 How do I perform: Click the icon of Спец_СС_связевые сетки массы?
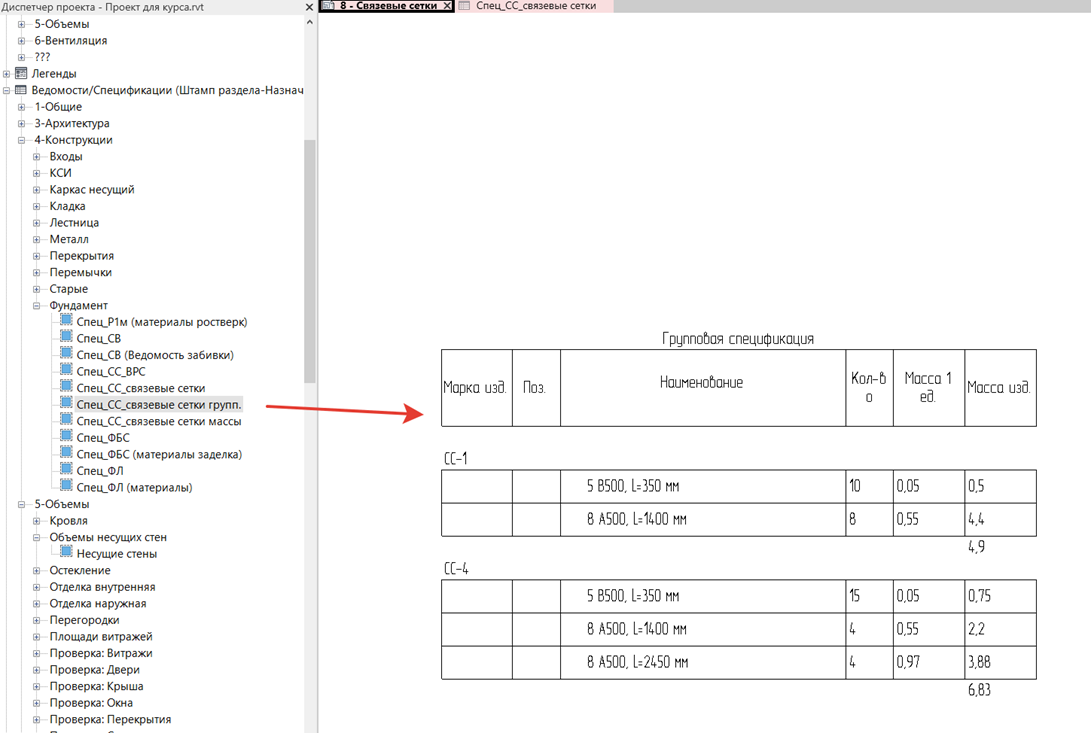[66, 420]
